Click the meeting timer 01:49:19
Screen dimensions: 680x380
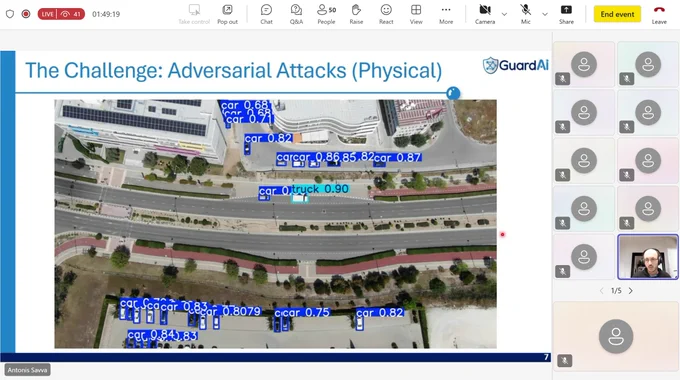[106, 14]
